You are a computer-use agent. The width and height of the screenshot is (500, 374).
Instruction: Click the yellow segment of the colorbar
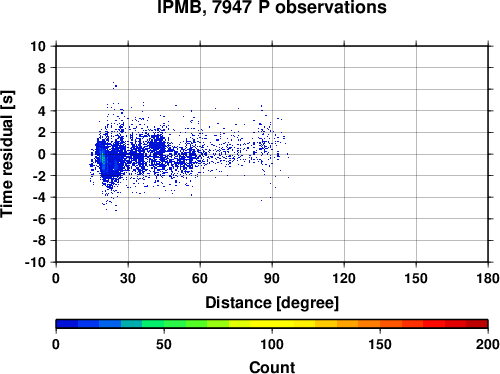[x=272, y=324]
